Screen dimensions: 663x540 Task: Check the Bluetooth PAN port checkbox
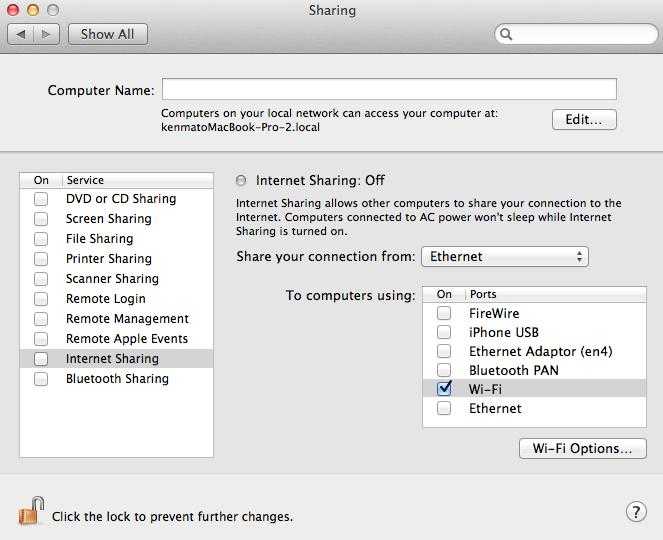click(x=444, y=370)
